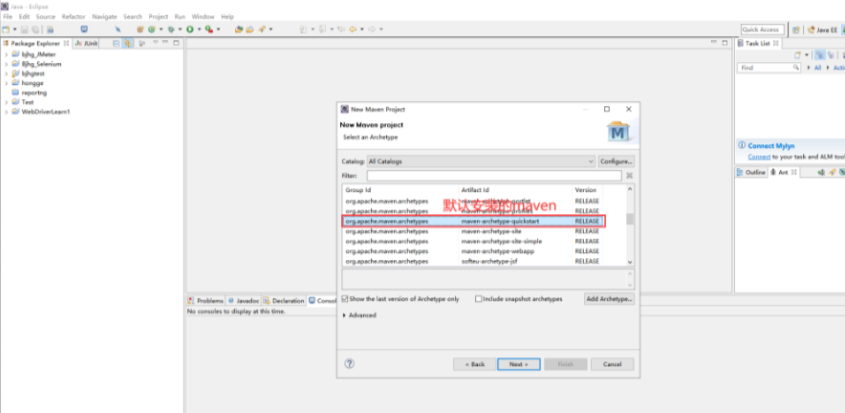Switch to the Java EE perspective
This screenshot has width=845, height=413.
[x=822, y=30]
